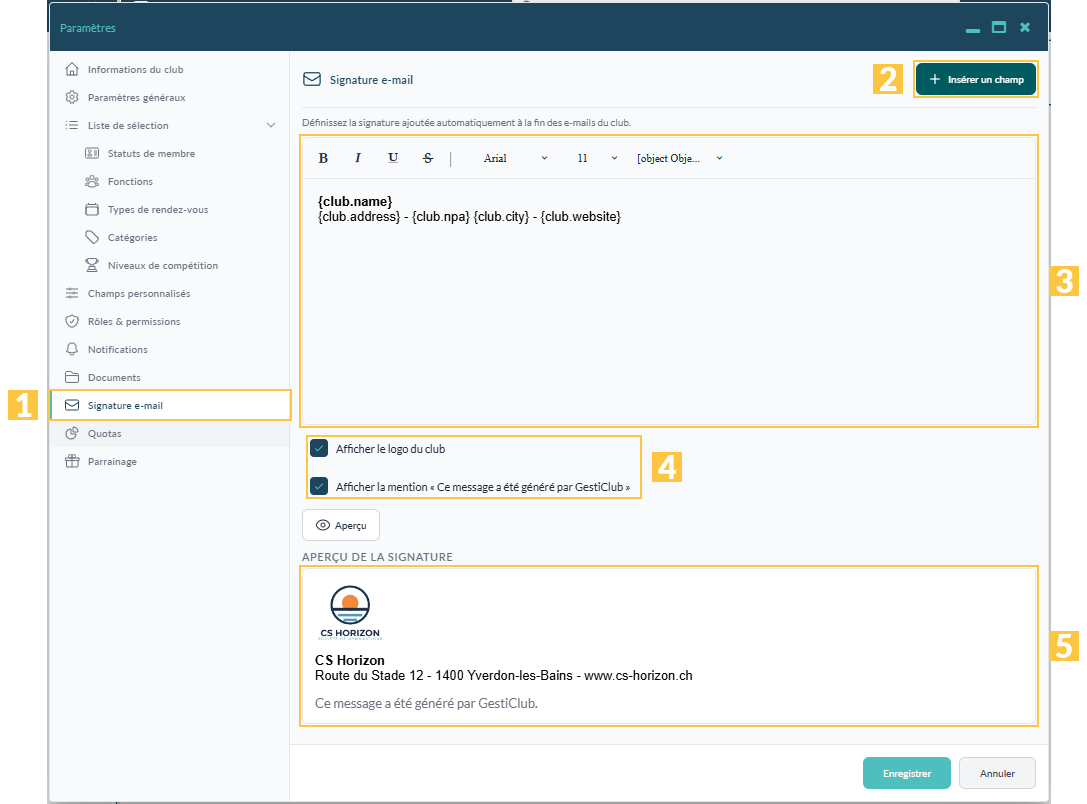Viewport: 1087px width, 804px height.
Task: Uncheck Afficher le logo du club
Action: tap(319, 448)
